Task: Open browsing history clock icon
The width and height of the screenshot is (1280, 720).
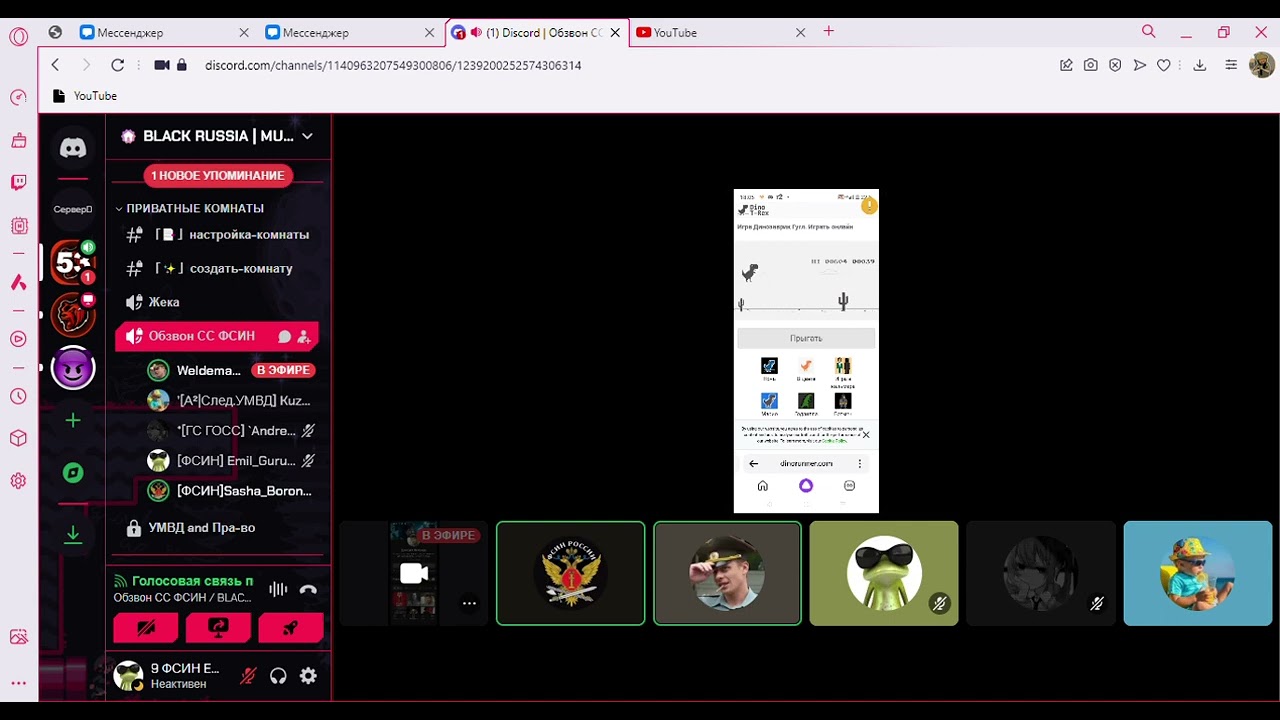Action: 18,396
